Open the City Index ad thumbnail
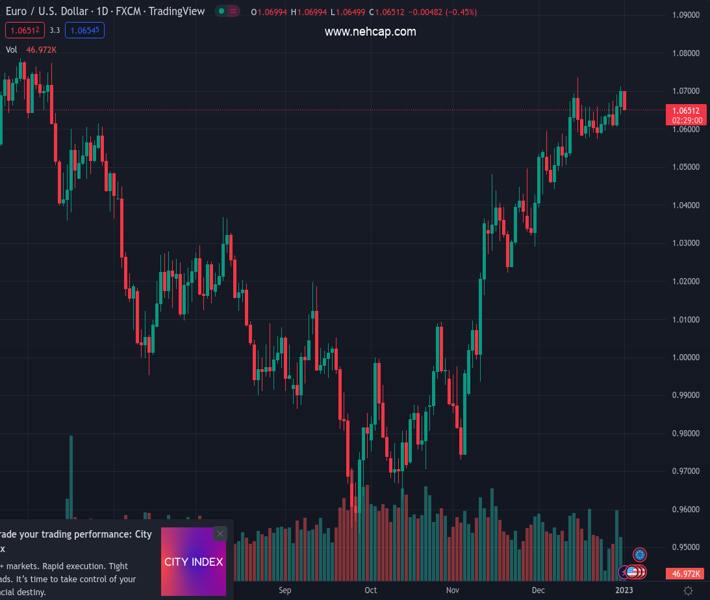710x600 pixels. pyautogui.click(x=193, y=562)
